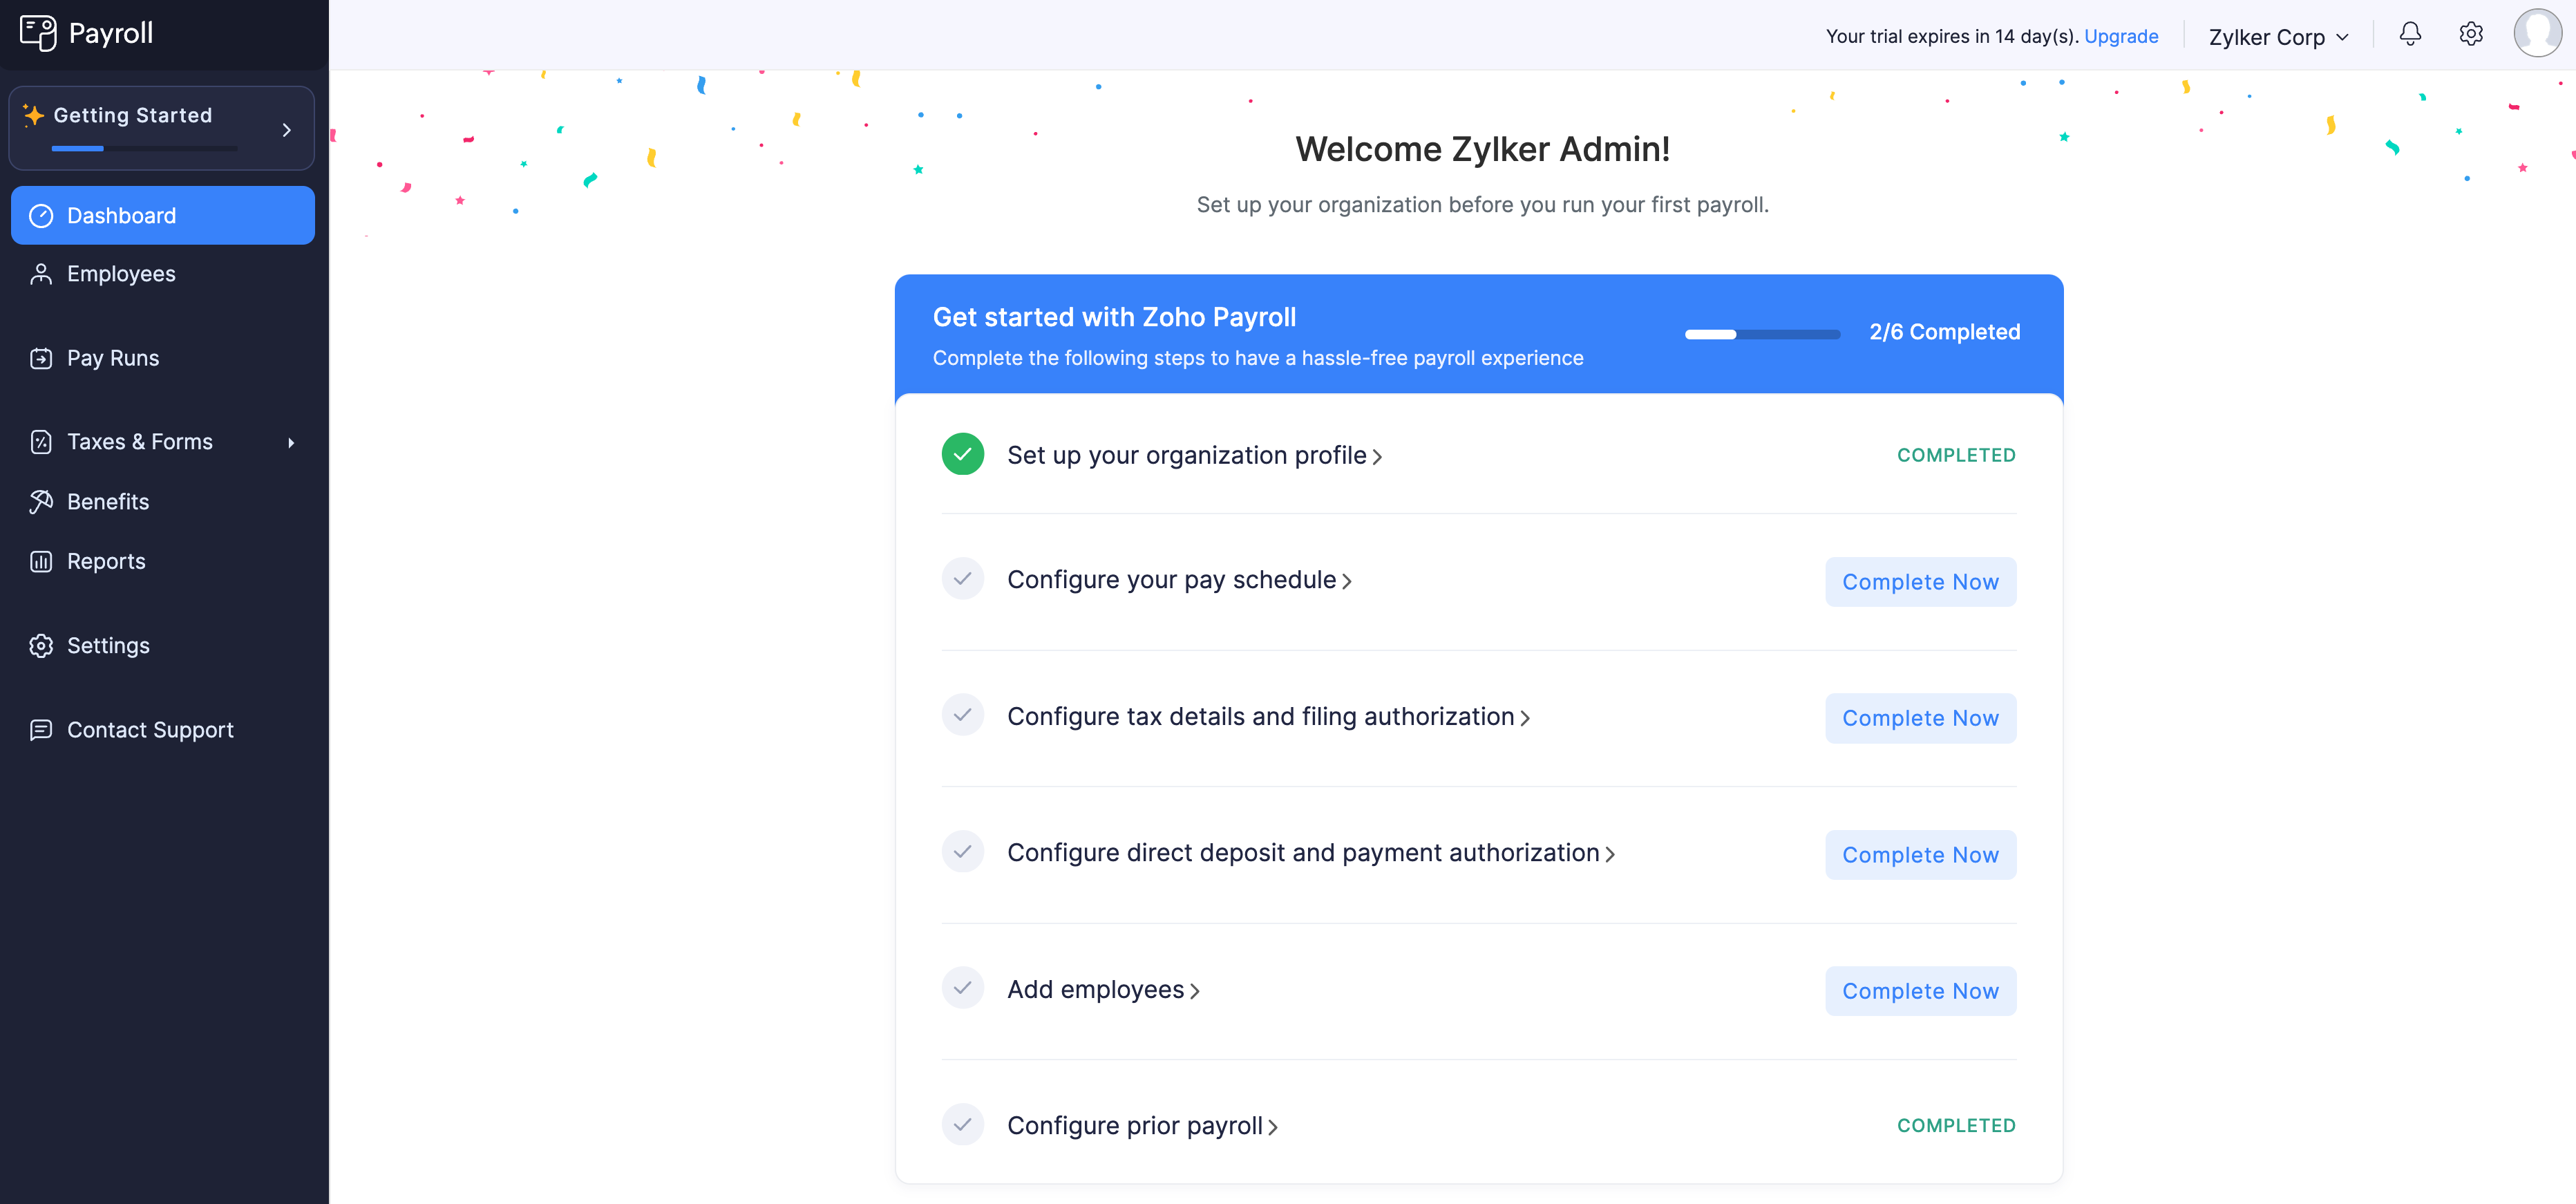
Task: Expand the Taxes & Forms submenu arrow
Action: (x=291, y=443)
